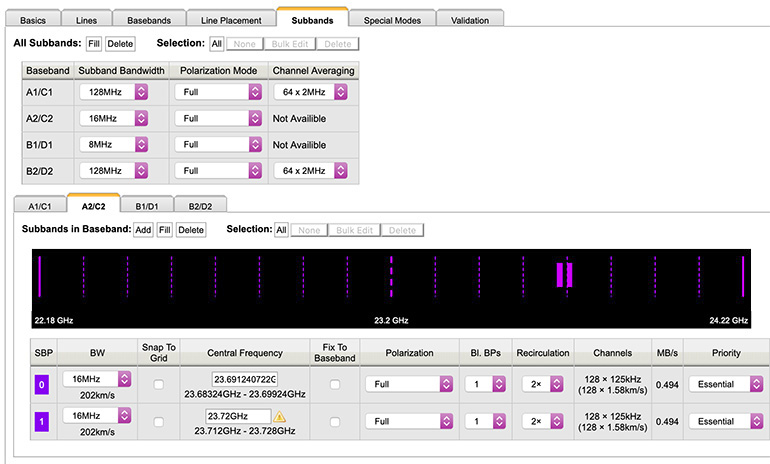Click Delete button next to All Subbands

(120, 44)
